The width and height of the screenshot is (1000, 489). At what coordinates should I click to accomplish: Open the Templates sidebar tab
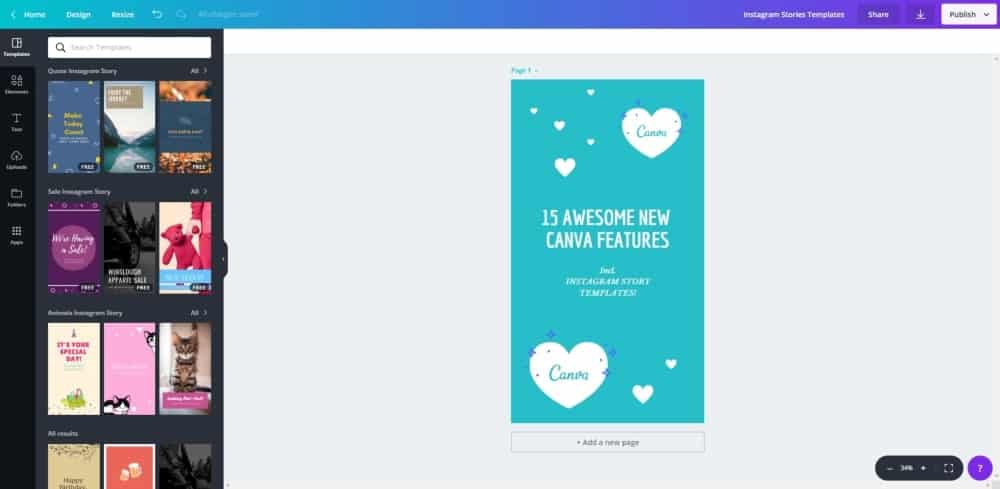click(x=17, y=47)
